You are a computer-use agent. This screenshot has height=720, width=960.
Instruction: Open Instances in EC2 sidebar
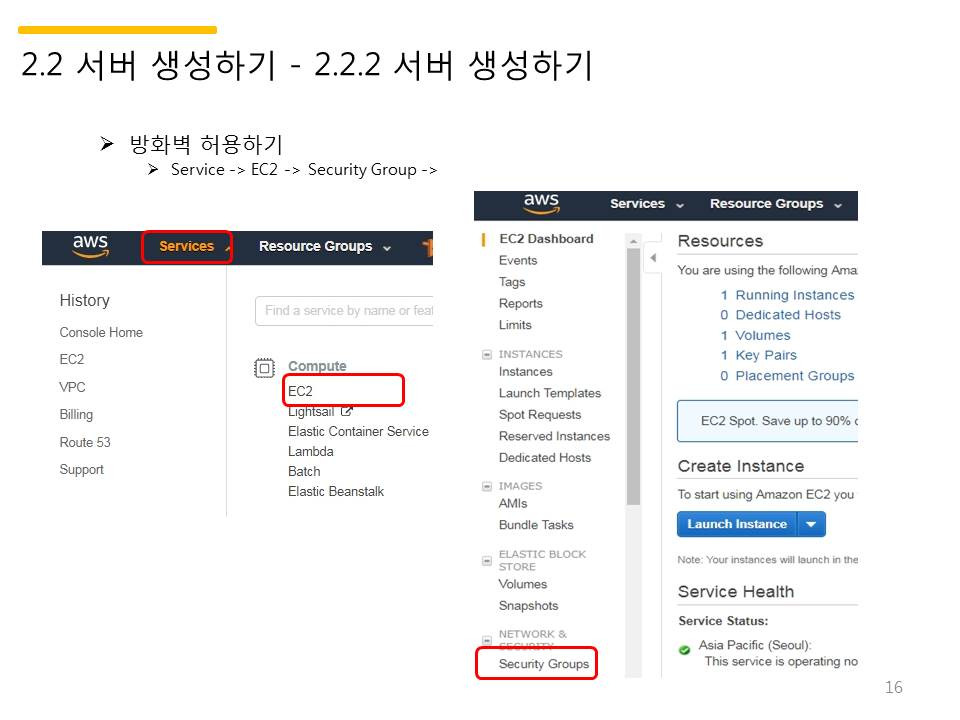[525, 372]
